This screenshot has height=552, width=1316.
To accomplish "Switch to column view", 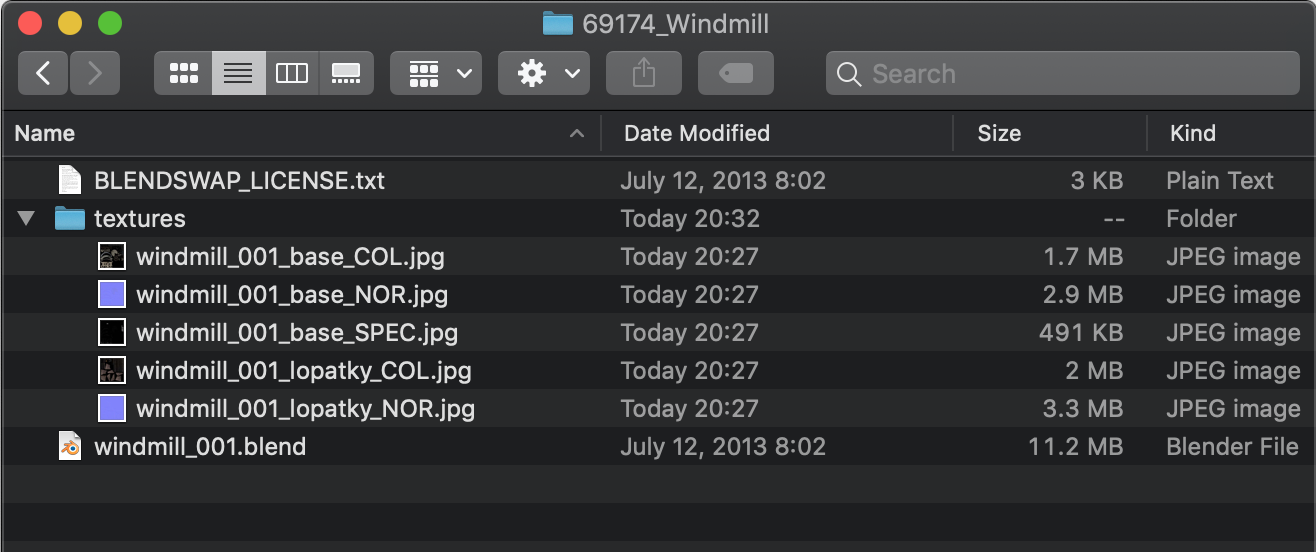I will [292, 73].
